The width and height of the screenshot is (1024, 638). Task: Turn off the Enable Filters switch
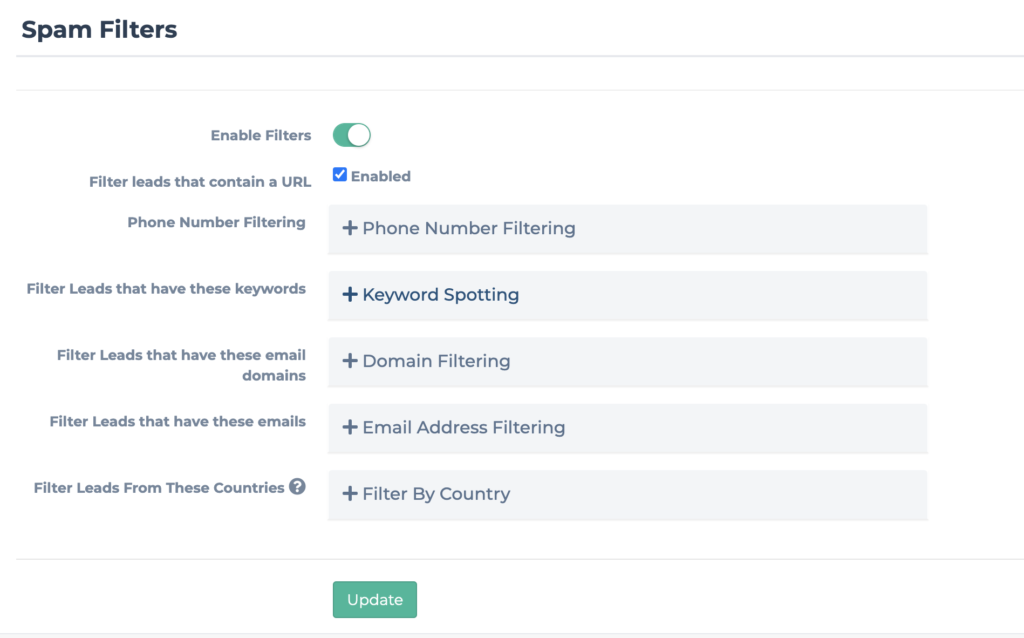(352, 135)
